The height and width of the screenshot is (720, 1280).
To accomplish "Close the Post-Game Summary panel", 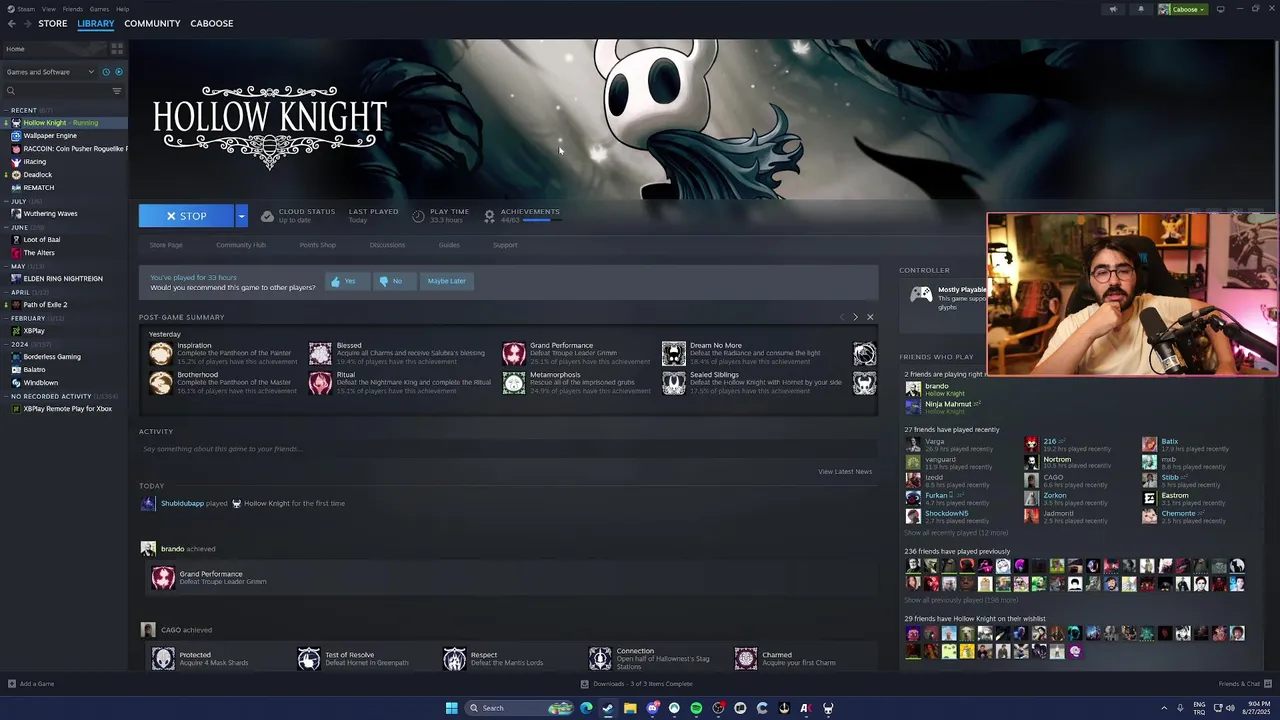I will pos(870,317).
